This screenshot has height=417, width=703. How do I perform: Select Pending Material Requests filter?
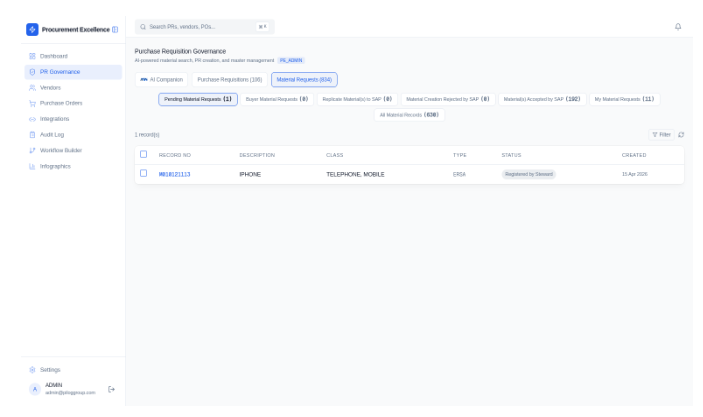click(x=198, y=99)
